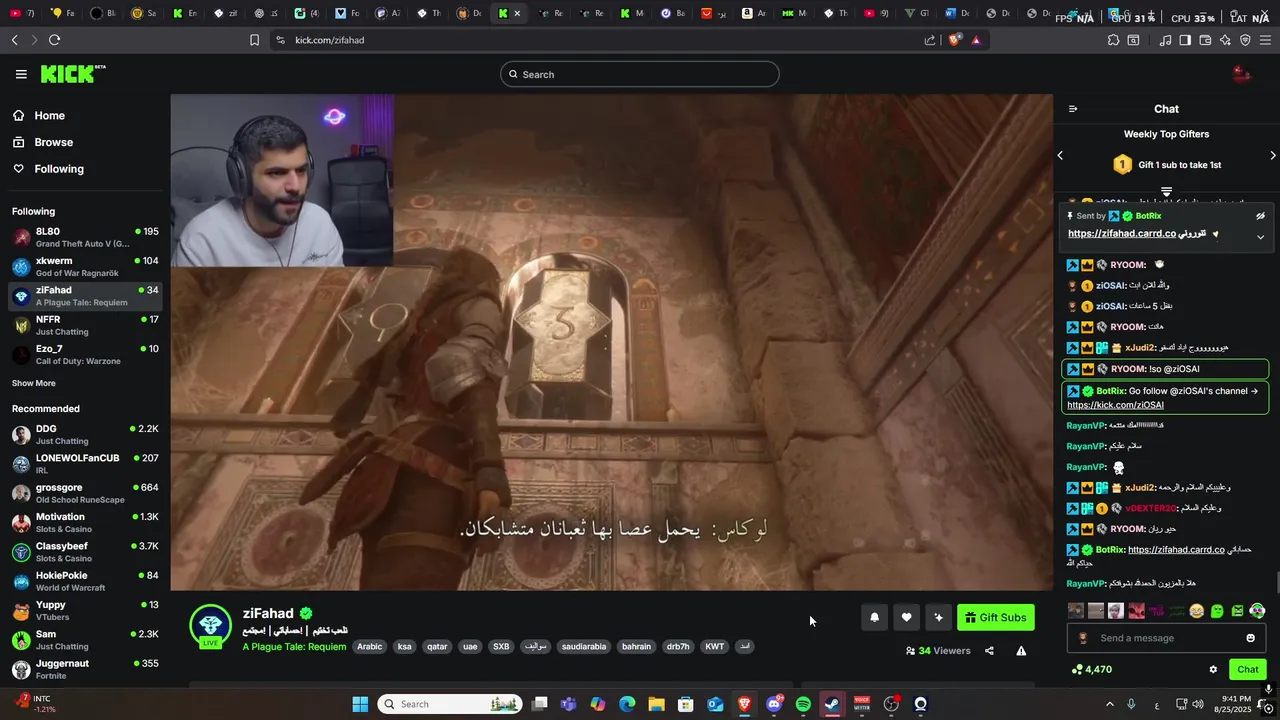
Task: Click the Arabic tag under the stream title
Action: (370, 647)
